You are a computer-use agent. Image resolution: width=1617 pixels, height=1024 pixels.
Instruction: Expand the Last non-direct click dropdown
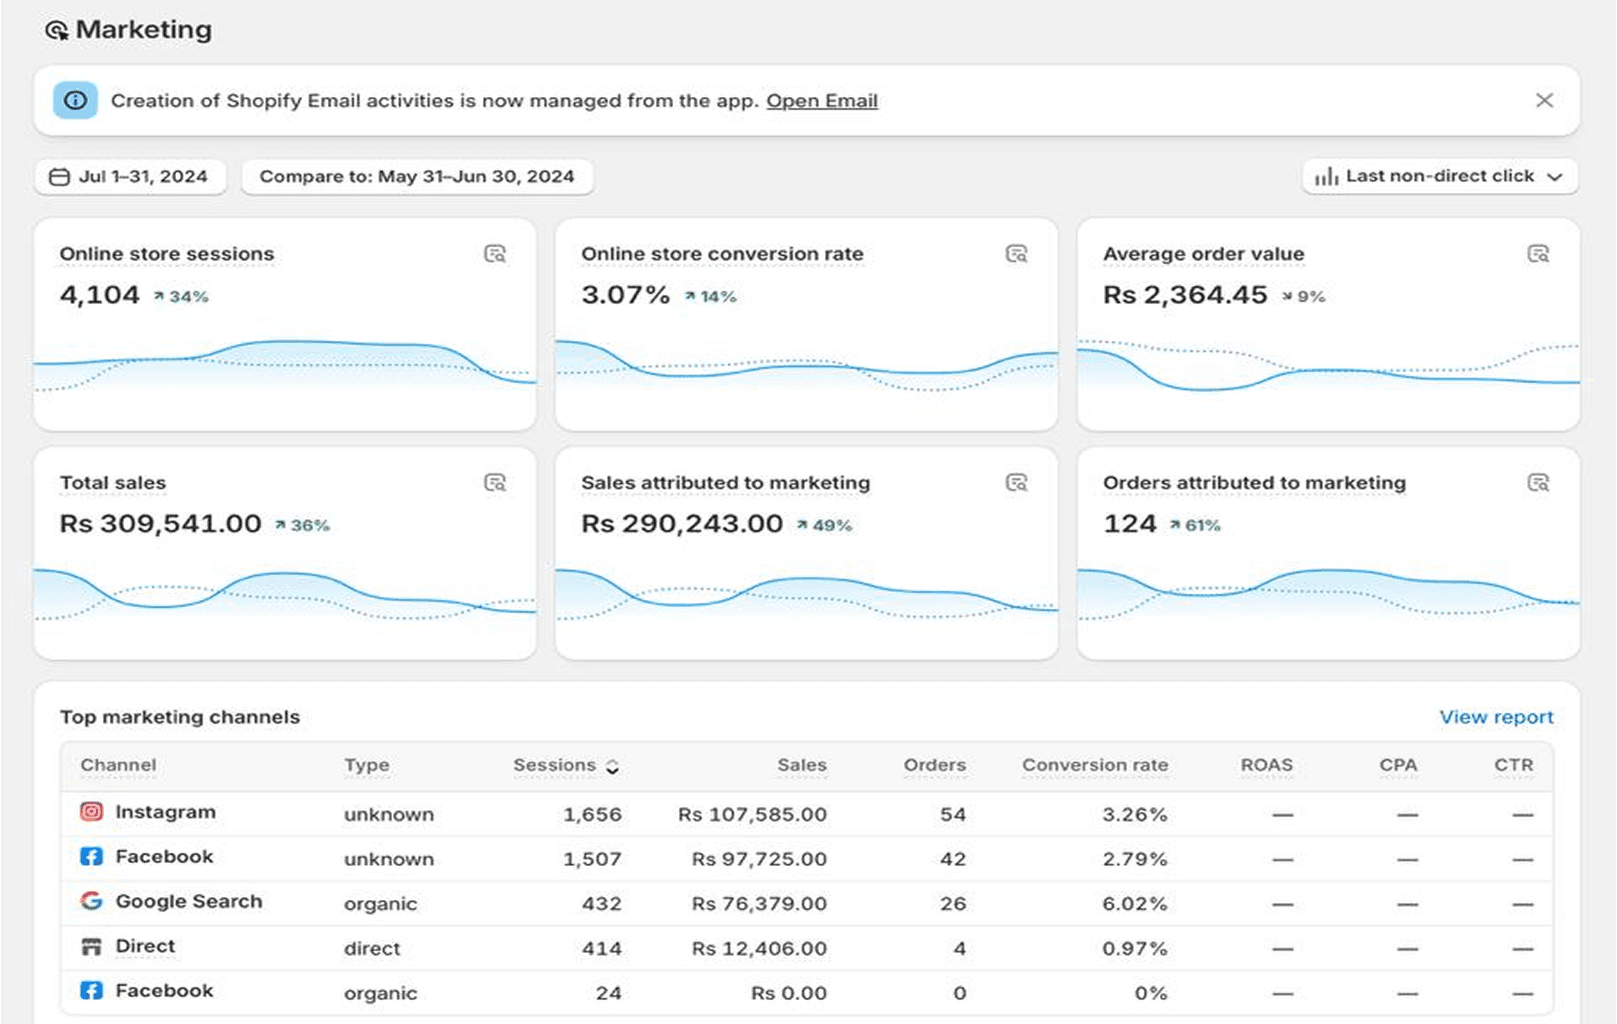coord(1439,177)
